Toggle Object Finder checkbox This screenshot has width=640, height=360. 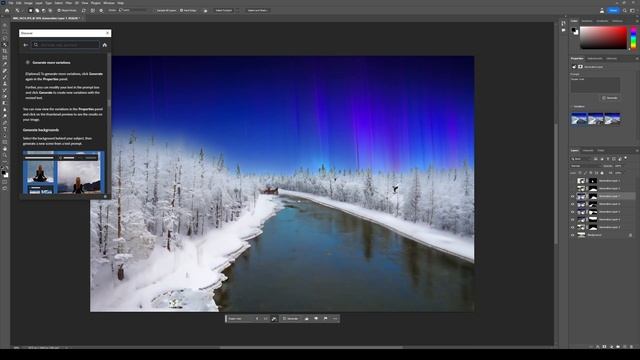click(59, 10)
